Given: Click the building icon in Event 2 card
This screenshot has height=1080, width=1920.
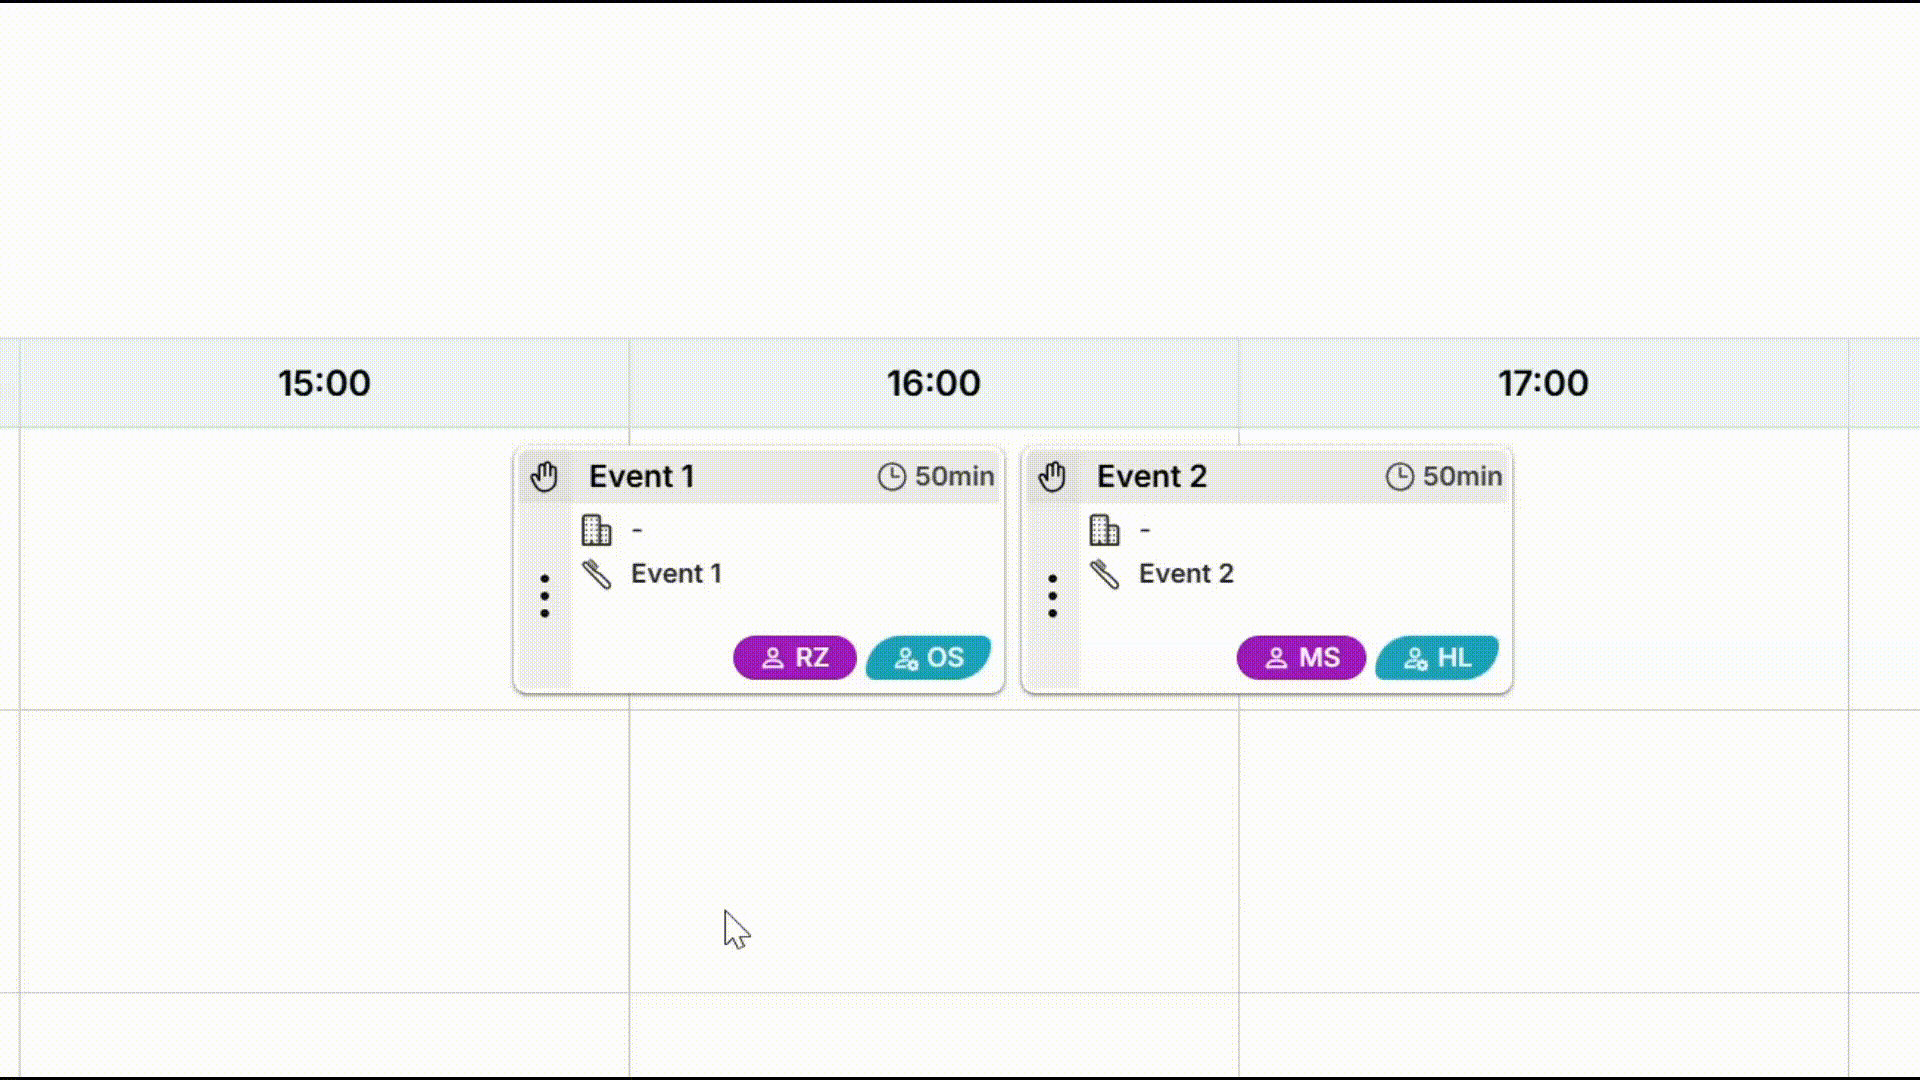Looking at the screenshot, I should coord(1105,530).
